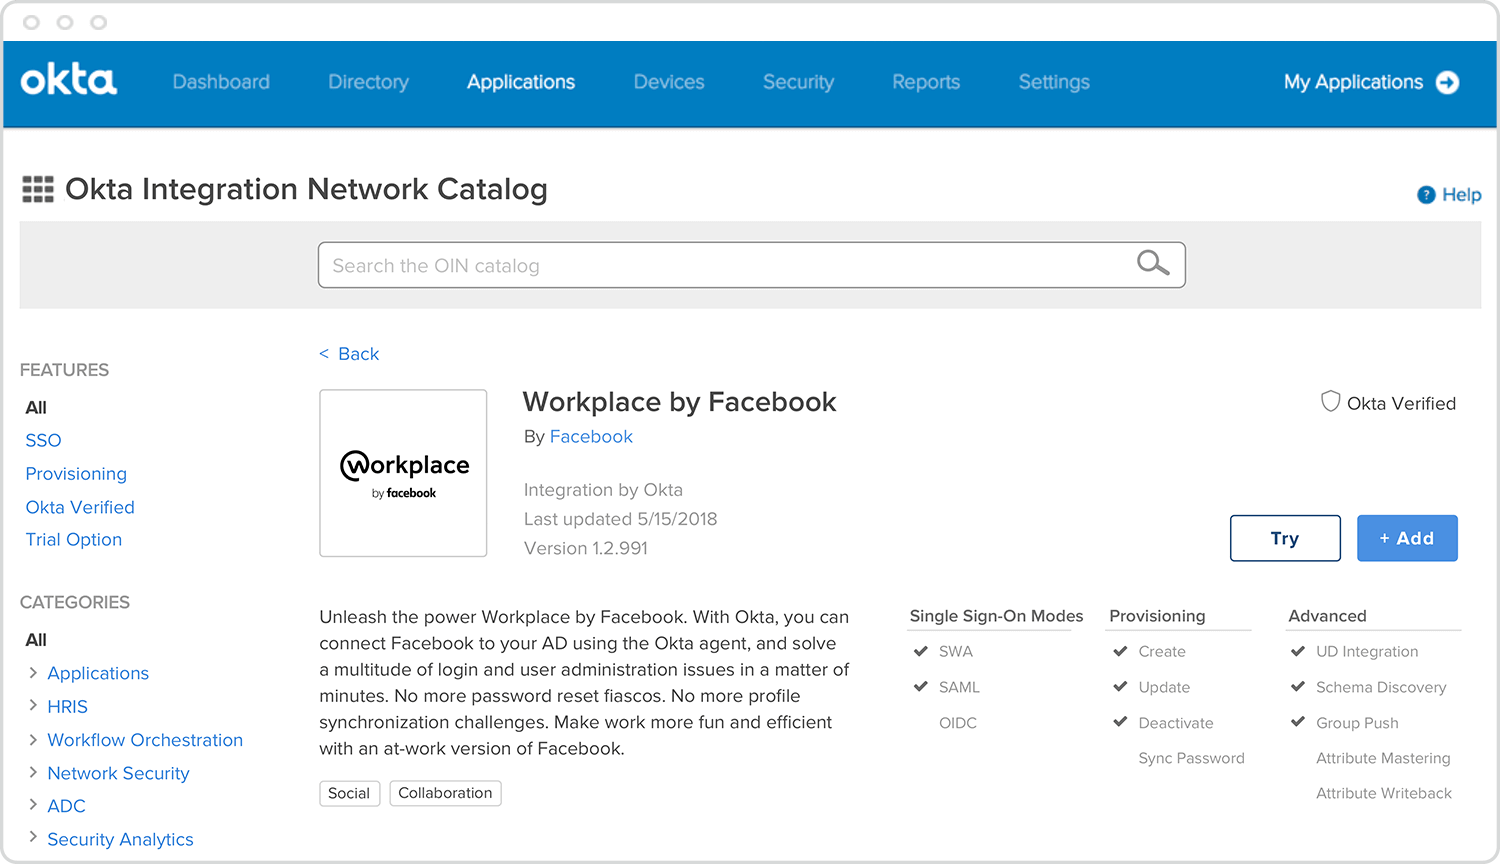
Task: Expand the Network Security category
Action: click(x=33, y=773)
